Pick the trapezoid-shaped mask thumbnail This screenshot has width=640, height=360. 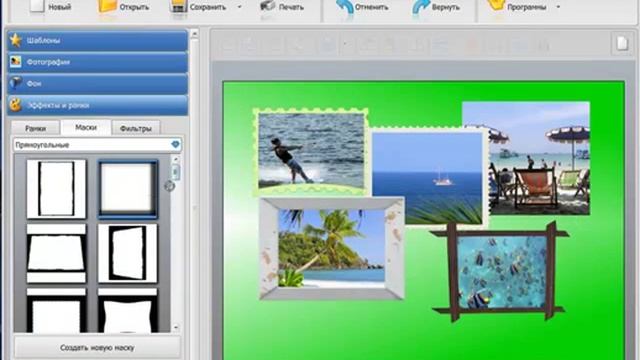click(x=56, y=253)
